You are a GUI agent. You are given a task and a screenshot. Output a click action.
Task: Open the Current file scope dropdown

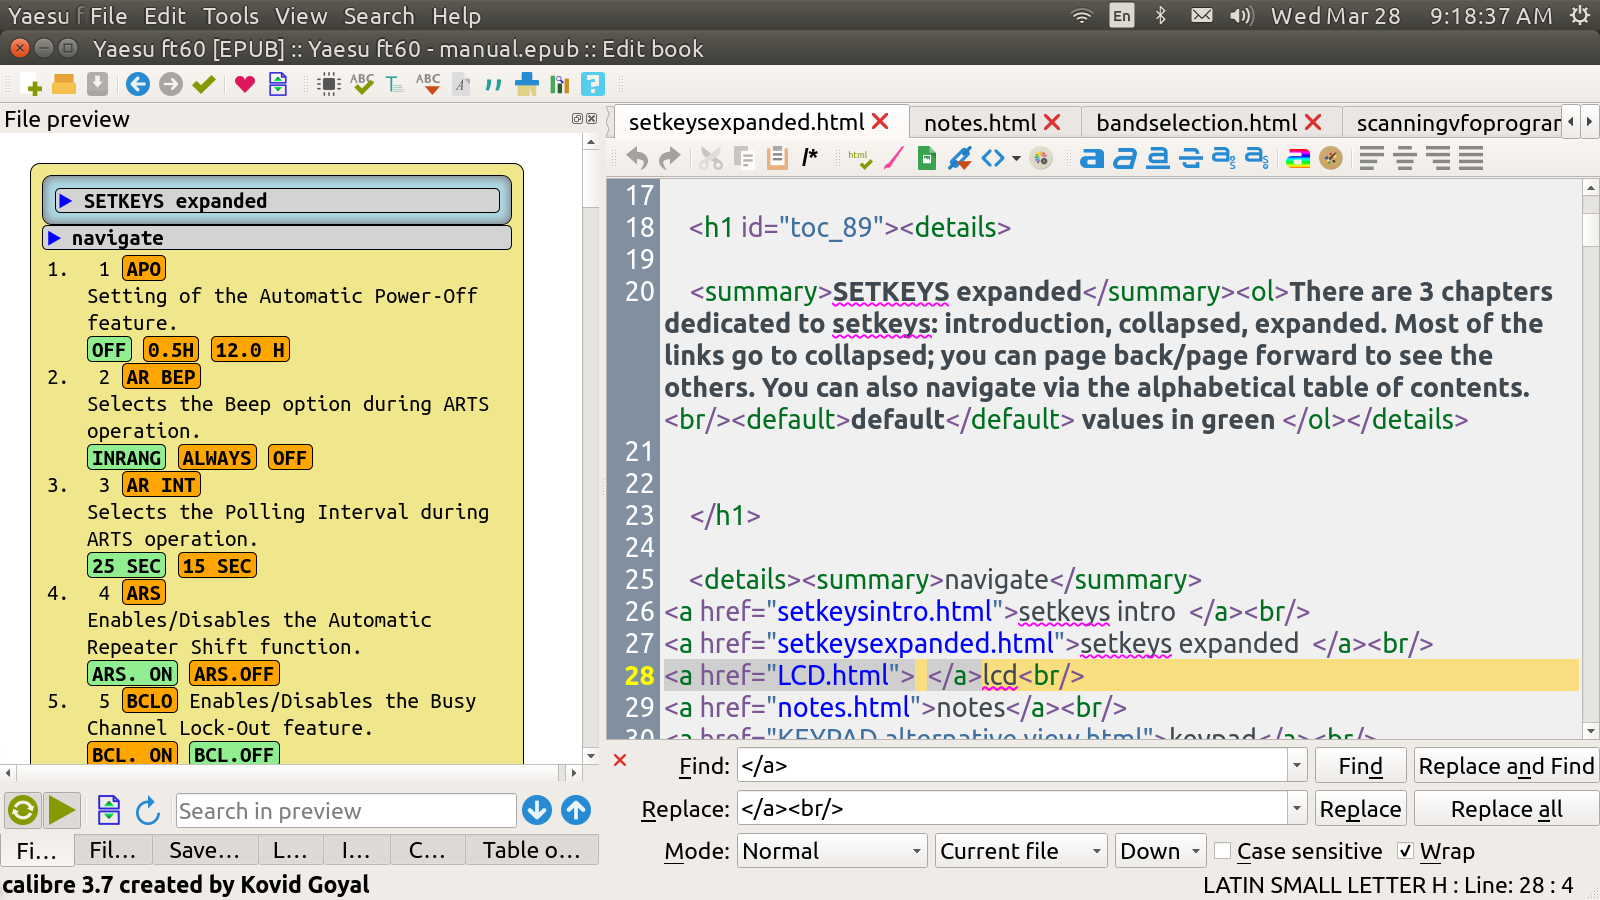[1022, 851]
